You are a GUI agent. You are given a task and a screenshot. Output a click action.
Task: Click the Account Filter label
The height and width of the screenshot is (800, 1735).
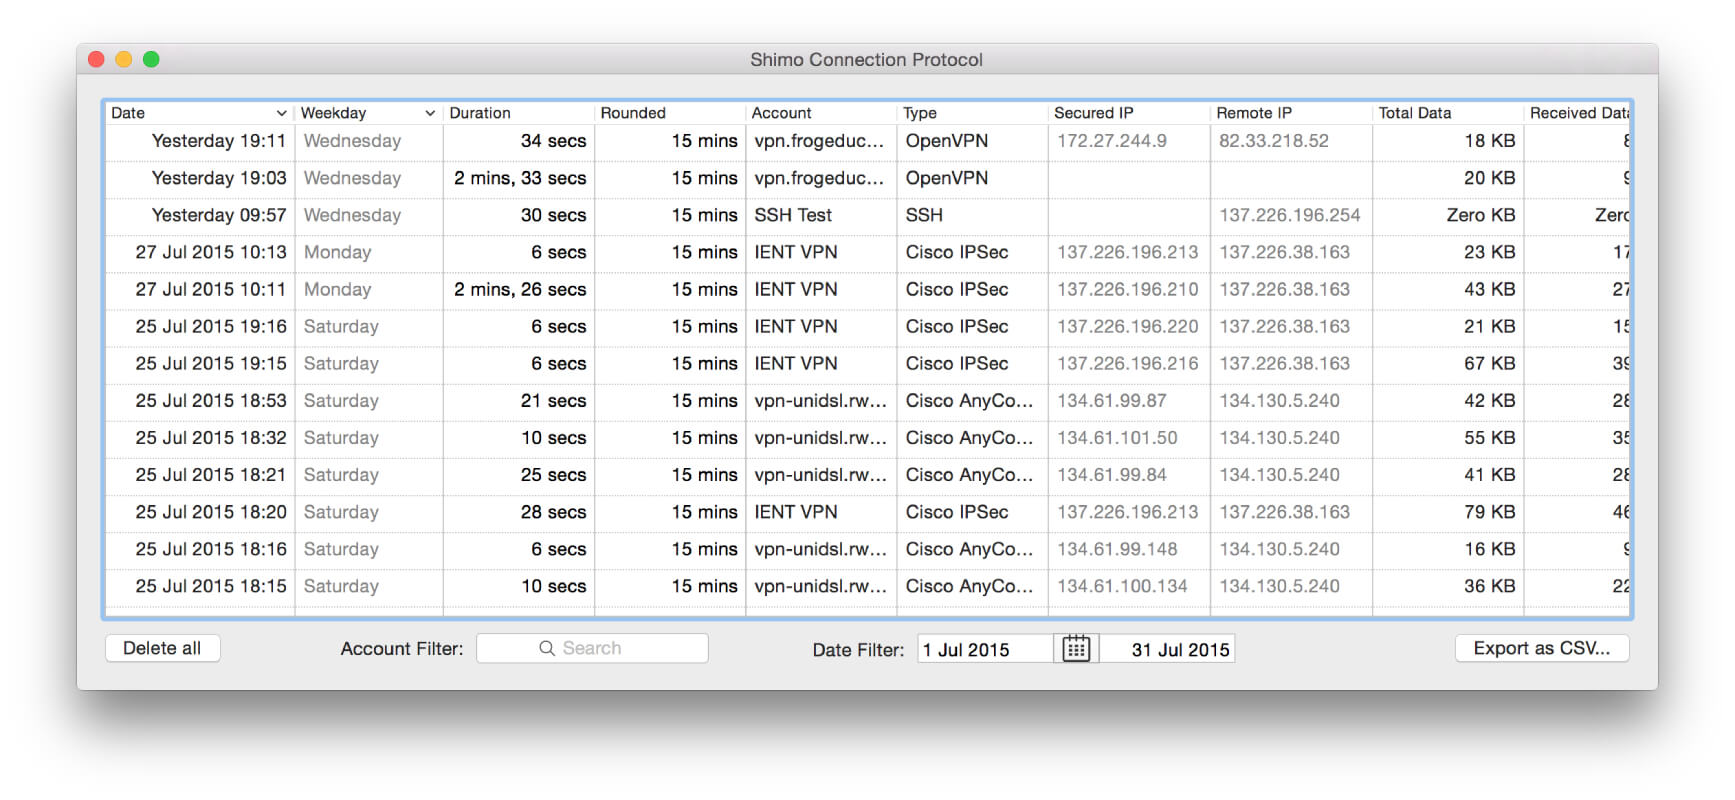tap(402, 649)
